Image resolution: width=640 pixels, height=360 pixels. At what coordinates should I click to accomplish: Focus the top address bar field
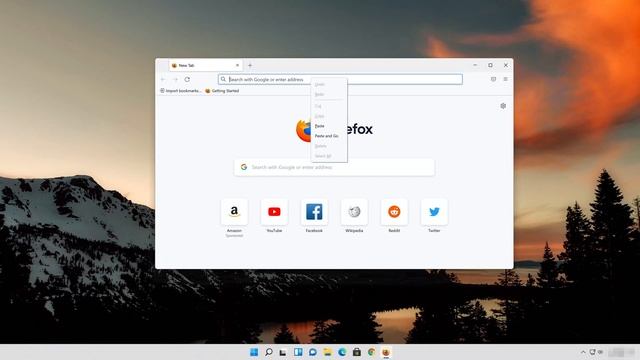340,79
